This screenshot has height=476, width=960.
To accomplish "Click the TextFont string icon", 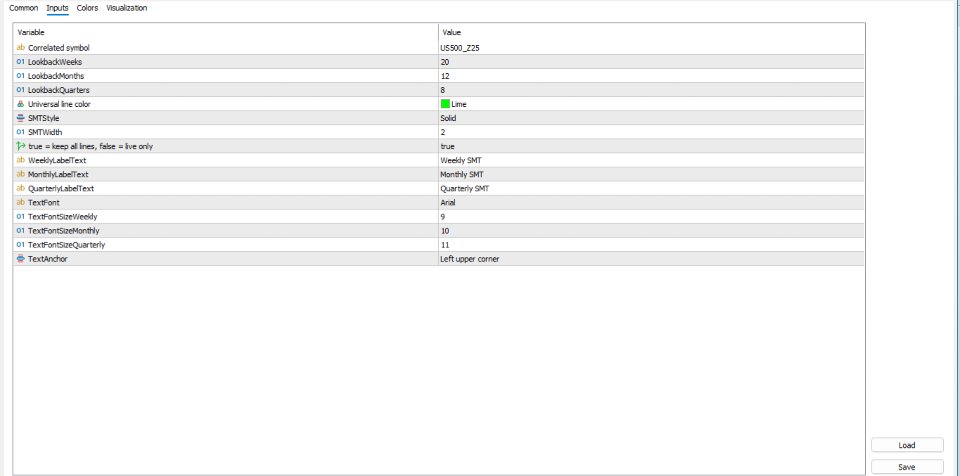I will pos(21,203).
